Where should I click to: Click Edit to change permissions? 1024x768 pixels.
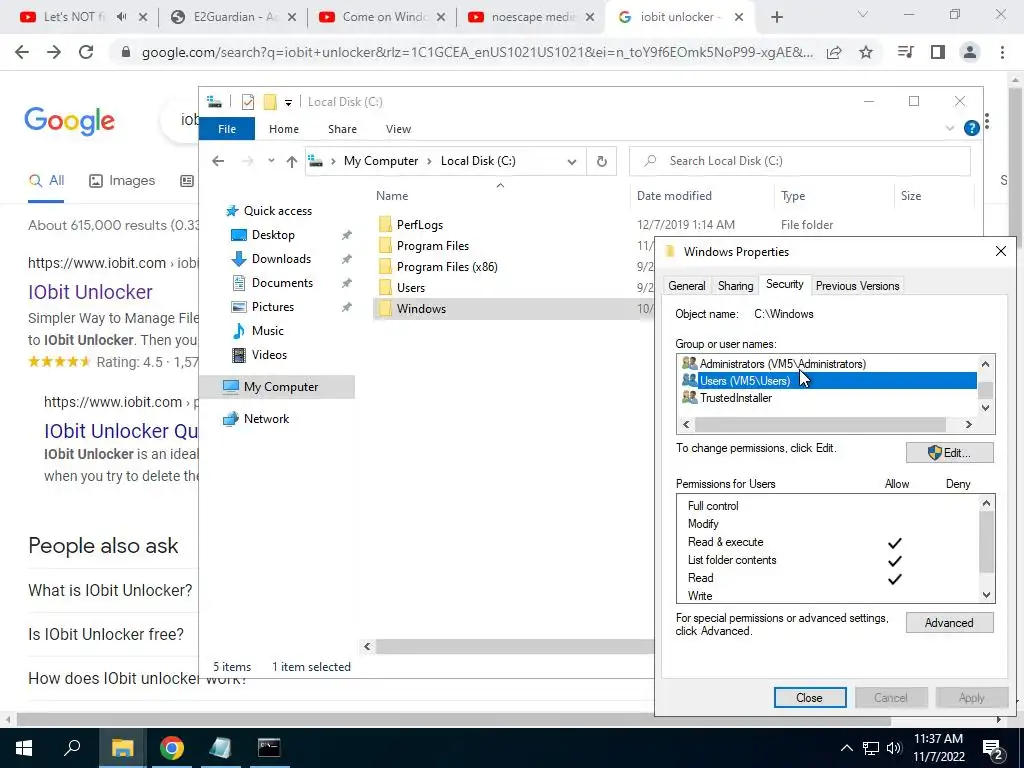coord(950,453)
